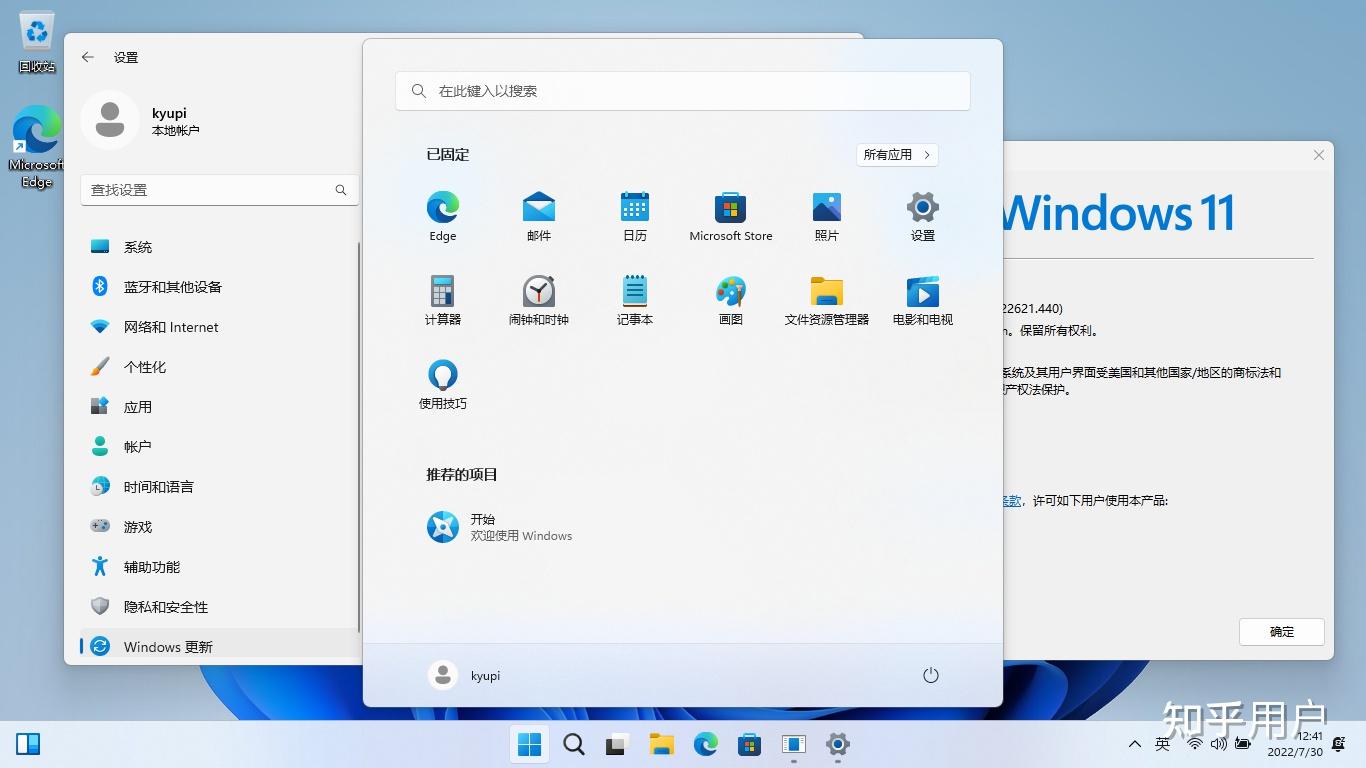Click the 开始 recommended item

(x=500, y=527)
